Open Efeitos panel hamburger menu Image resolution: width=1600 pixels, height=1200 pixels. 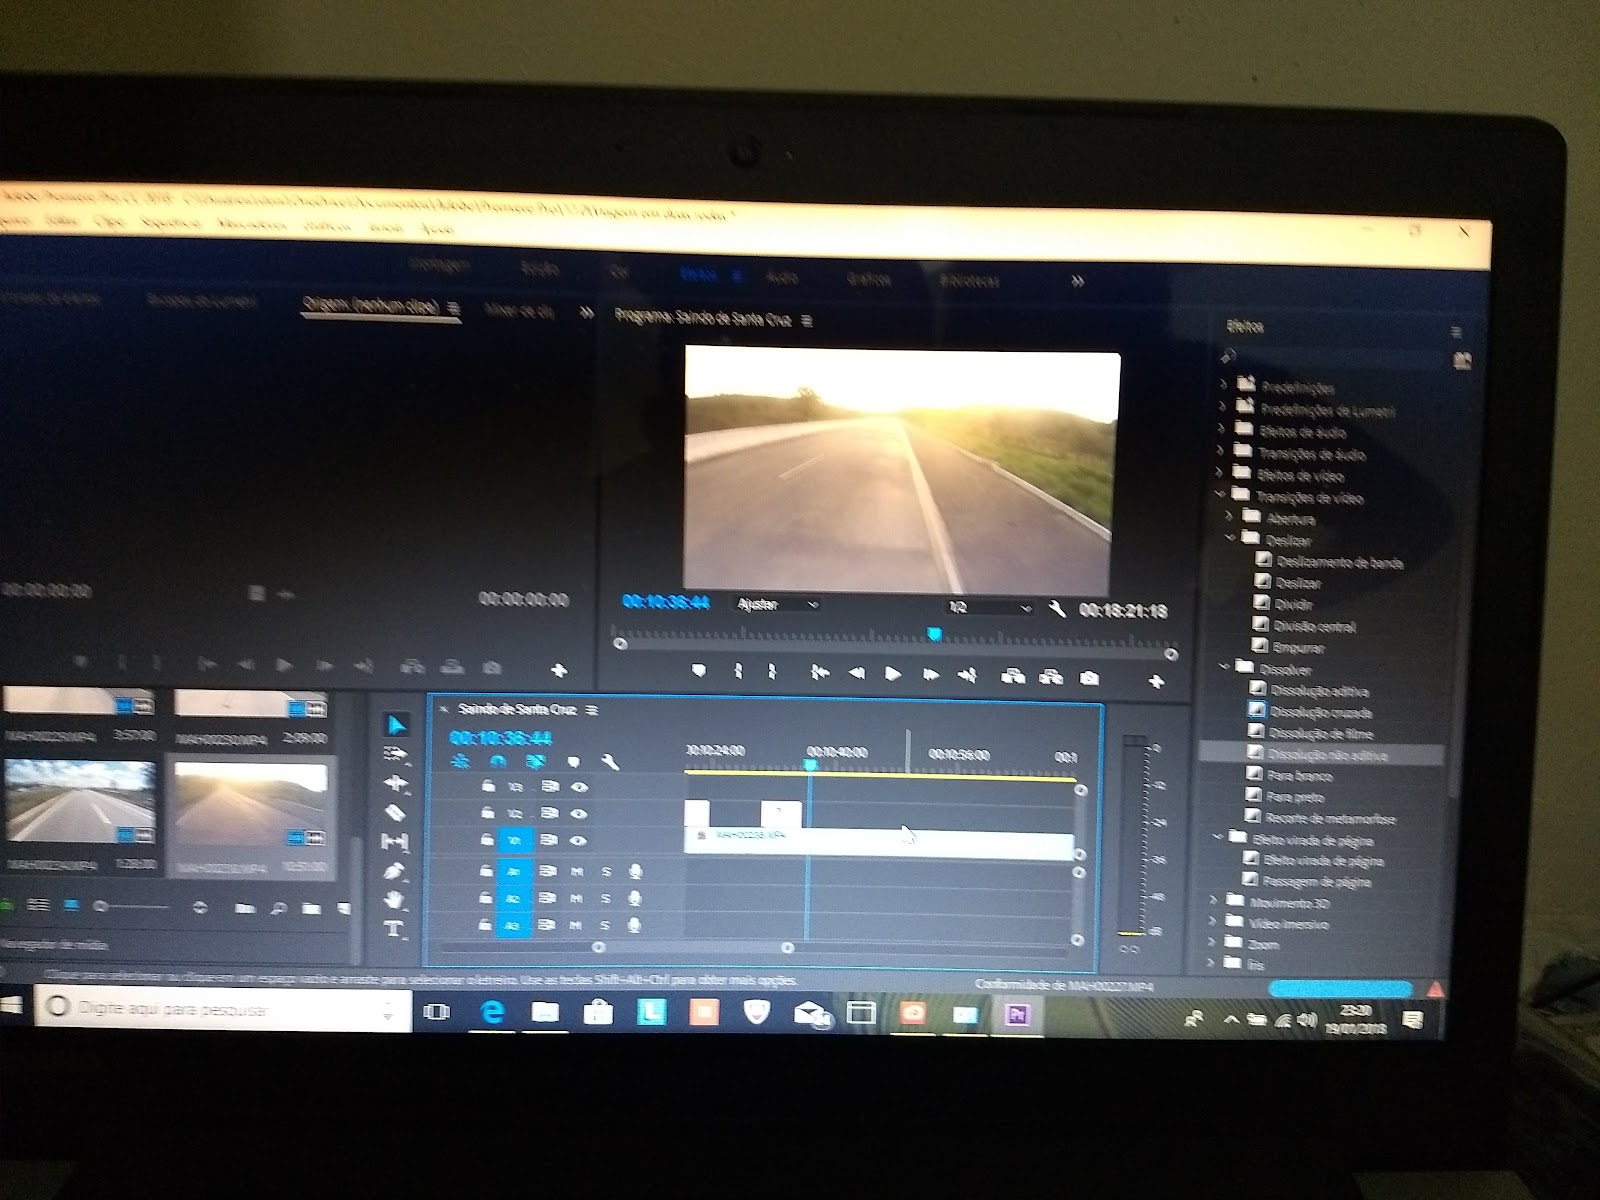click(1456, 331)
